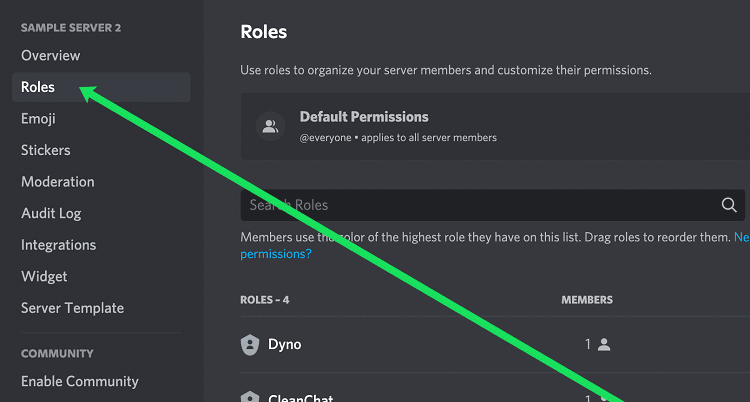The width and height of the screenshot is (750, 402).
Task: Click the Dyno member count person icon
Action: click(x=604, y=345)
